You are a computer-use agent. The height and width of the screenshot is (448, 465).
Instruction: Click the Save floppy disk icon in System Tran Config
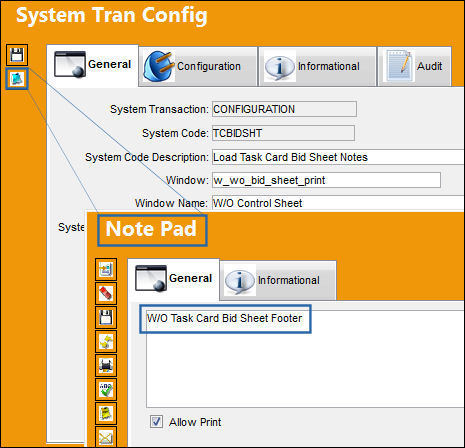[x=17, y=55]
